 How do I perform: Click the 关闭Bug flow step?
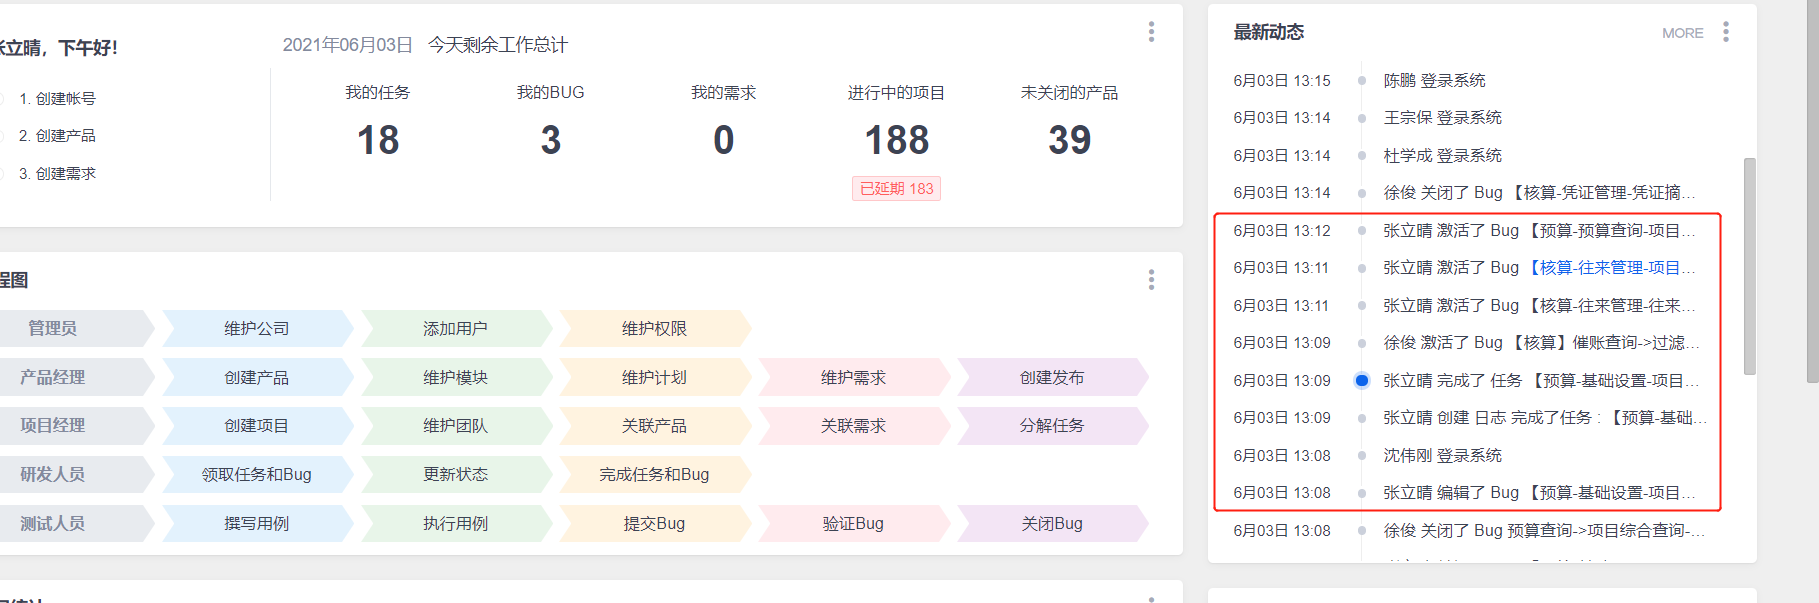[1051, 523]
